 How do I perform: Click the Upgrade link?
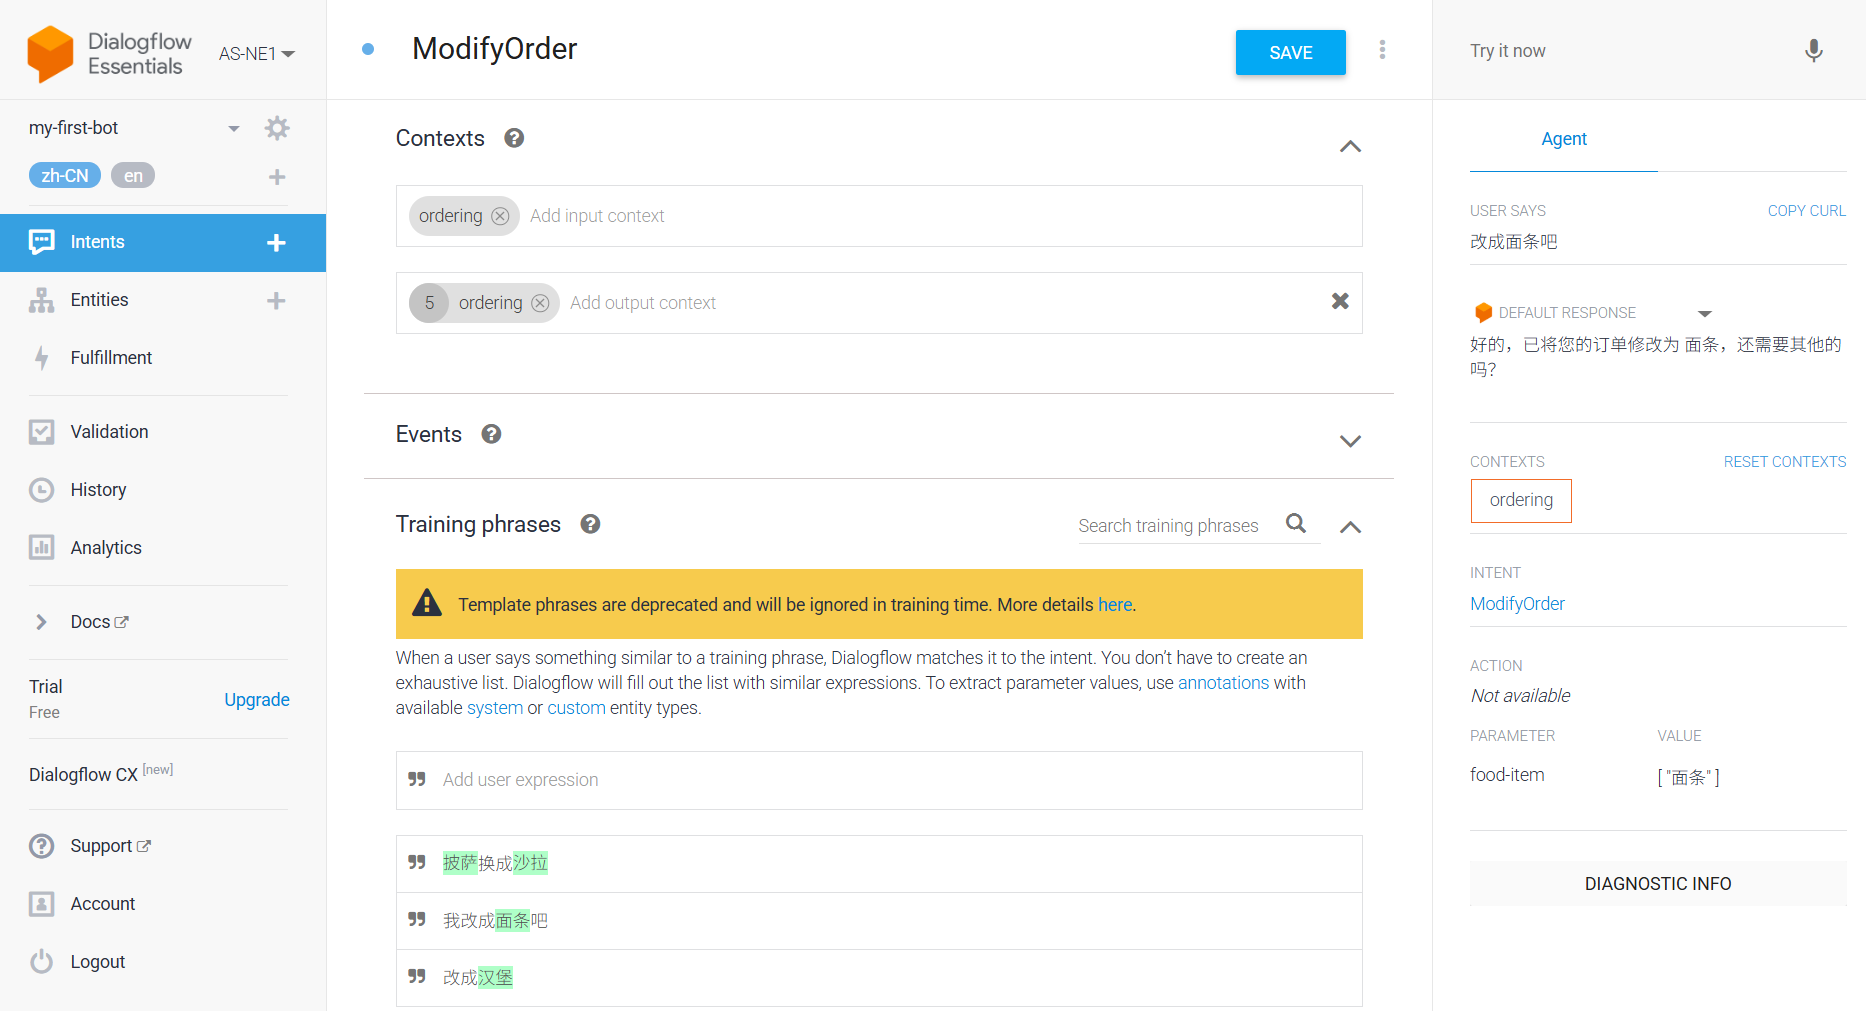pos(257,700)
